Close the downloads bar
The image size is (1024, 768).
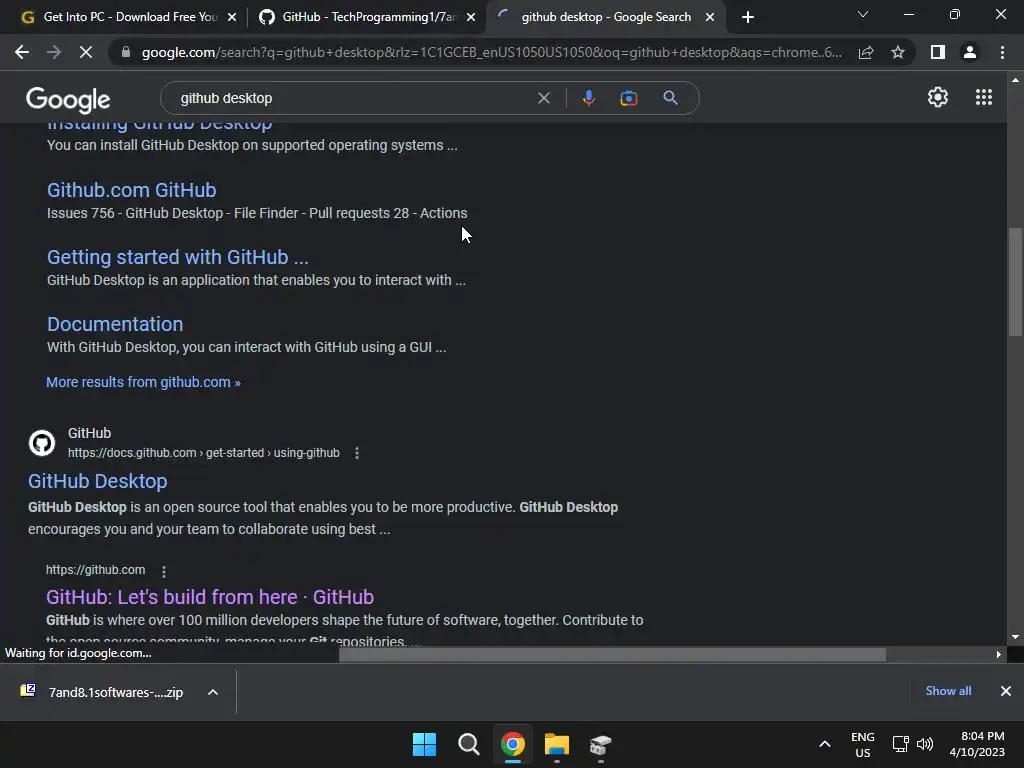tap(1006, 691)
